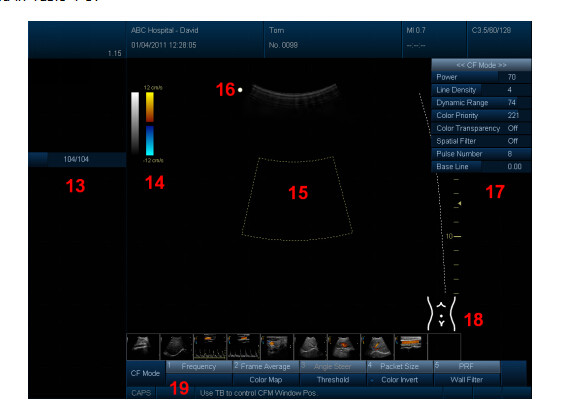Screen dimensions: 588x417
Task: Click Base Line value 0.00
Action: tap(514, 166)
